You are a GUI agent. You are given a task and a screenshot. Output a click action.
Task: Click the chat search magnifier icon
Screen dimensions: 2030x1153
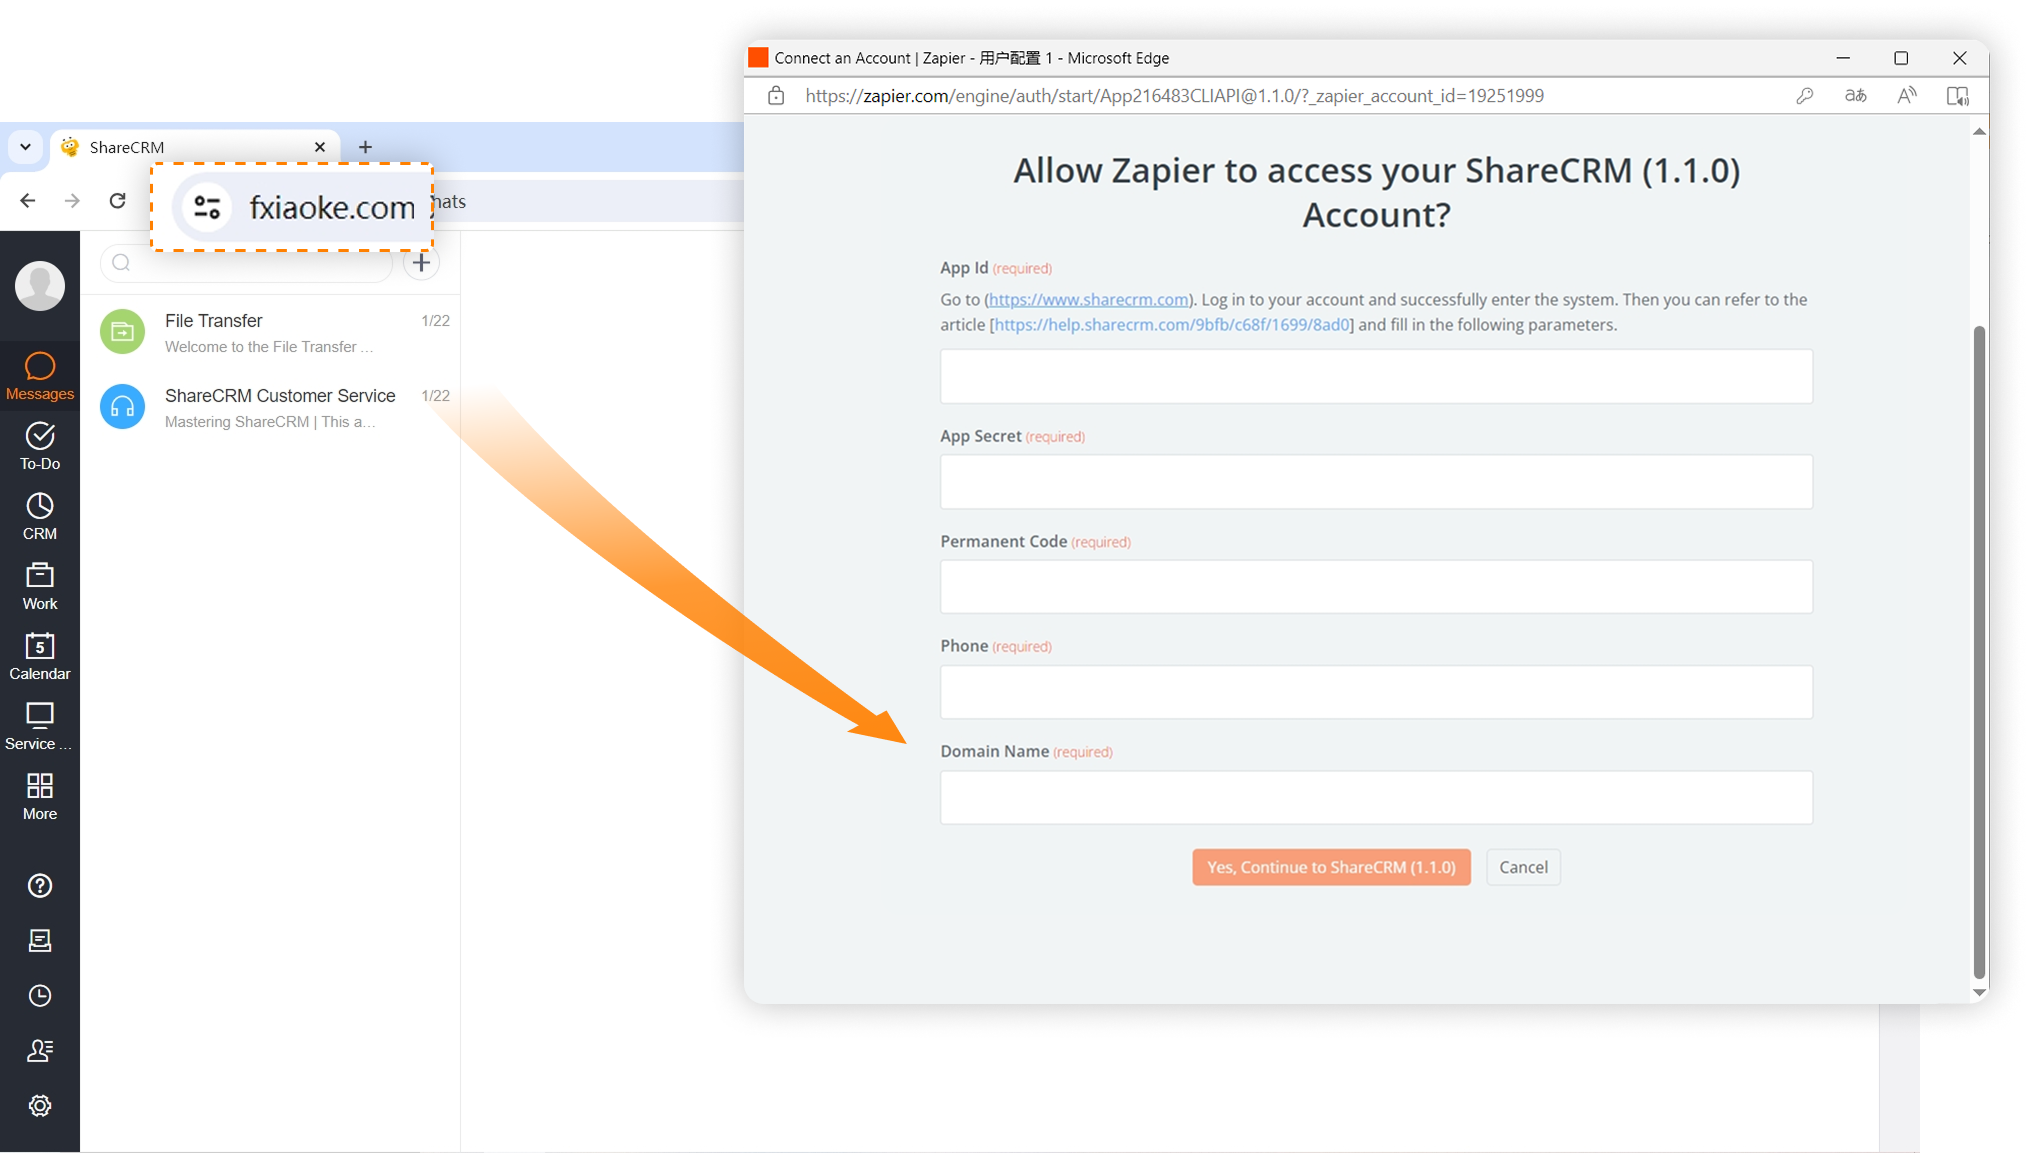[121, 263]
